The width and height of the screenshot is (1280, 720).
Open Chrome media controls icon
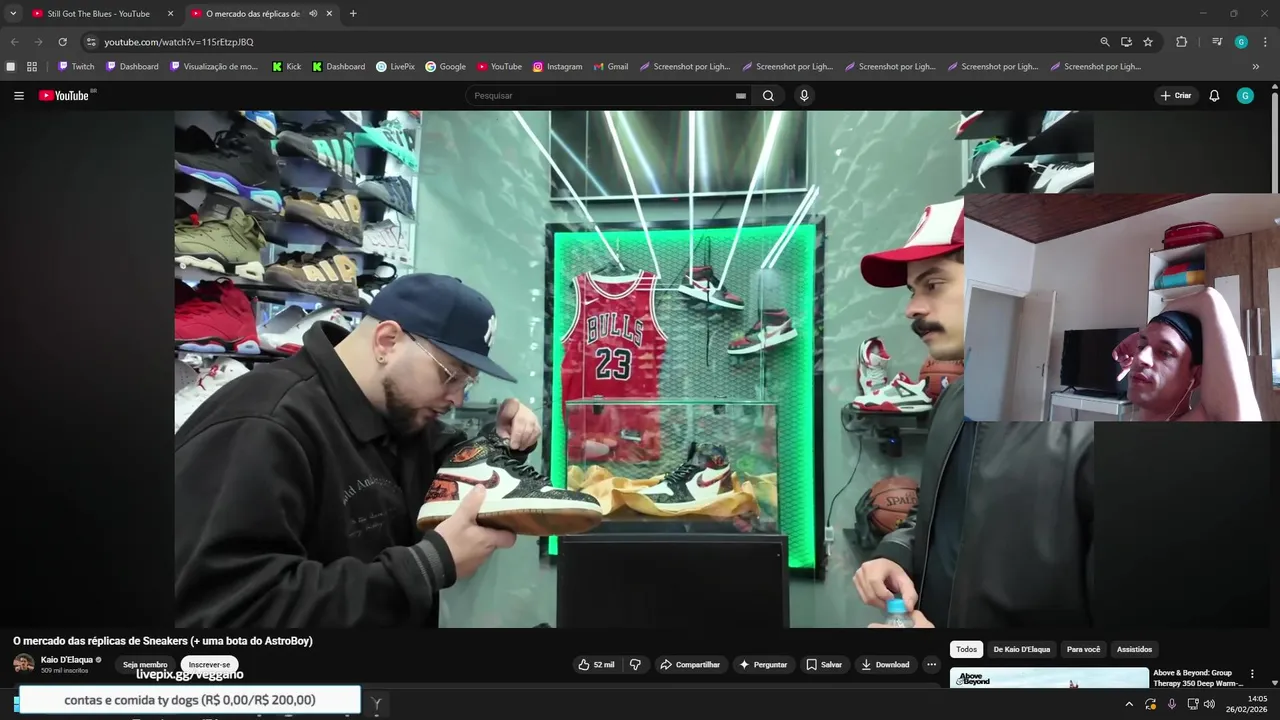click(1217, 42)
